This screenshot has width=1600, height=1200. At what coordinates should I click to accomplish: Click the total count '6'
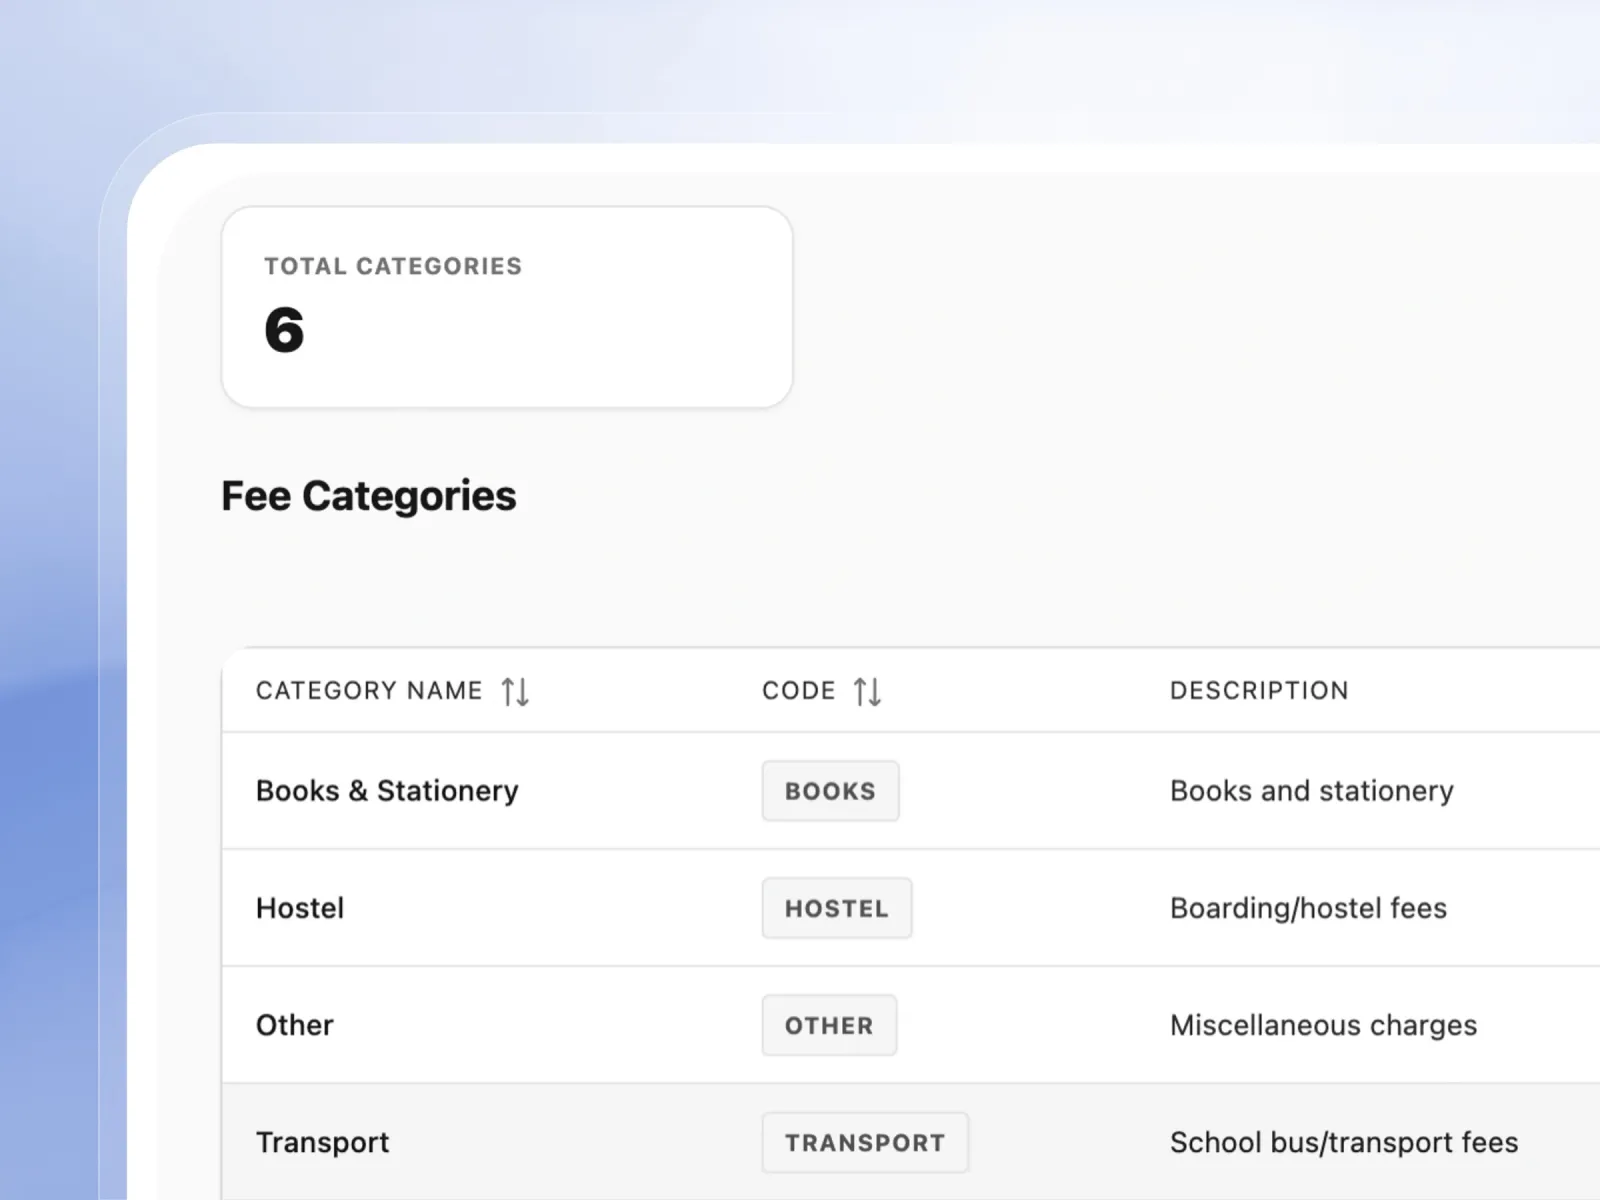pyautogui.click(x=284, y=330)
